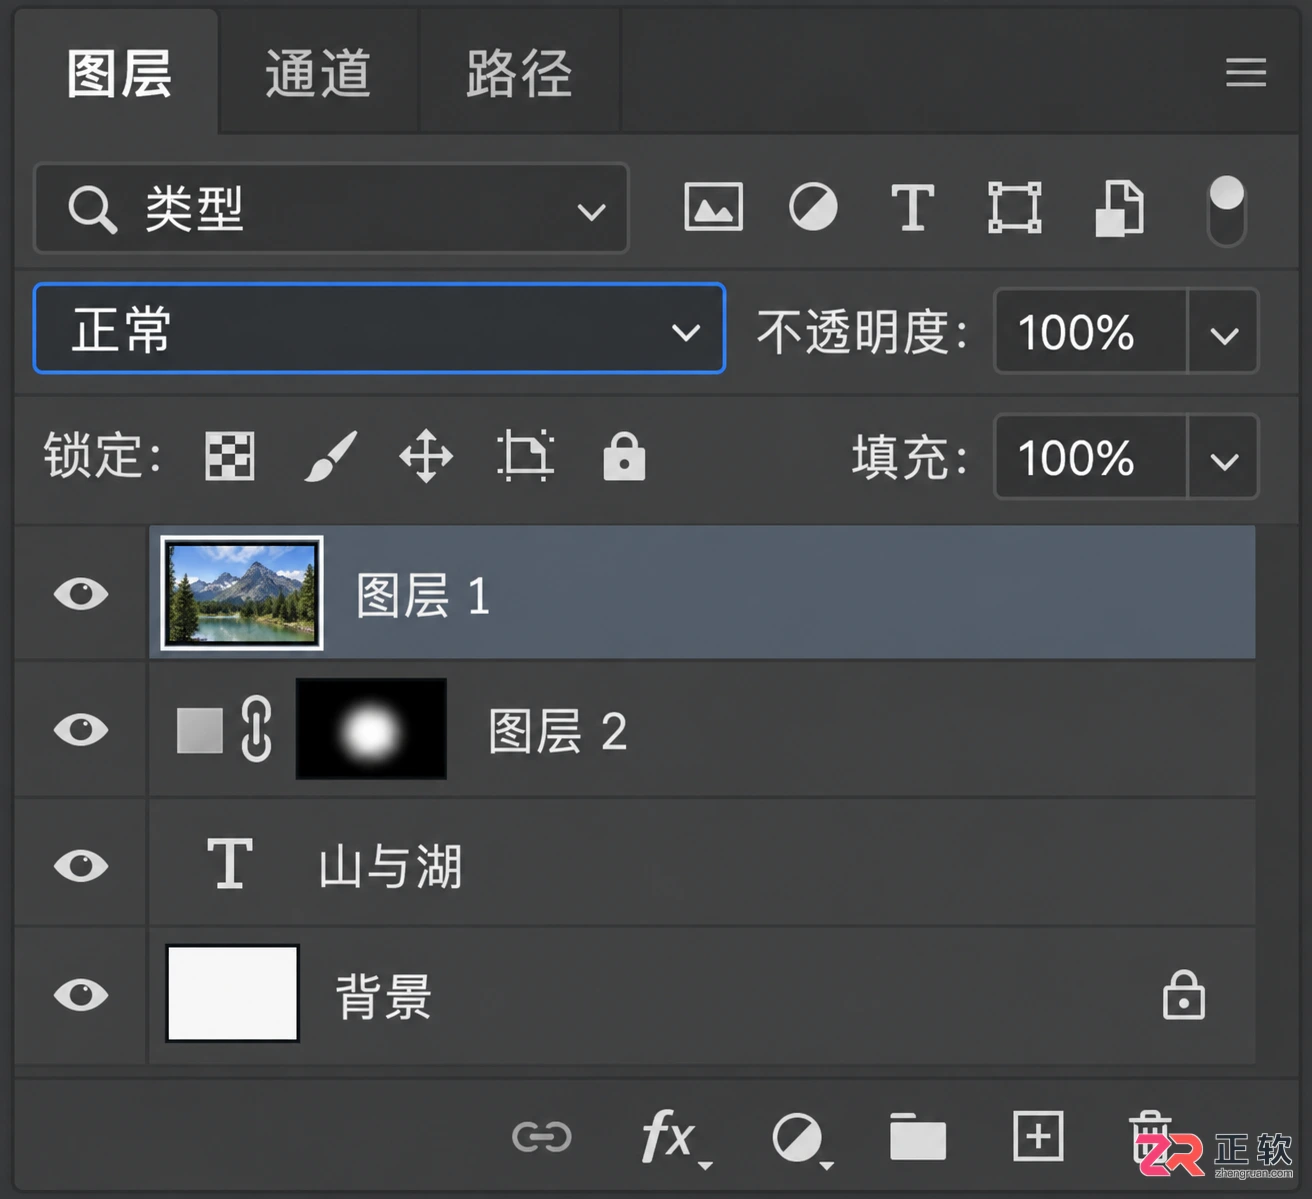This screenshot has height=1199, width=1312.
Task: Lock all padlock icon
Action: [x=624, y=456]
